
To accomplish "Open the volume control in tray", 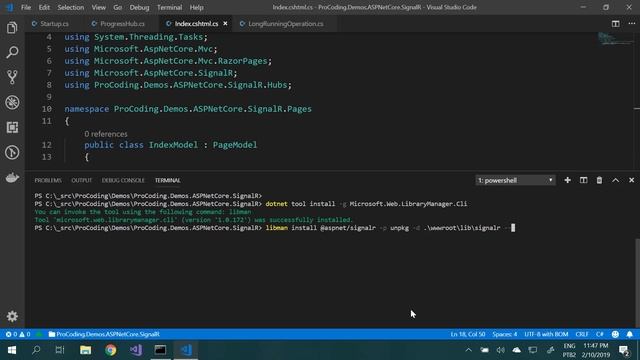I will [x=500, y=350].
